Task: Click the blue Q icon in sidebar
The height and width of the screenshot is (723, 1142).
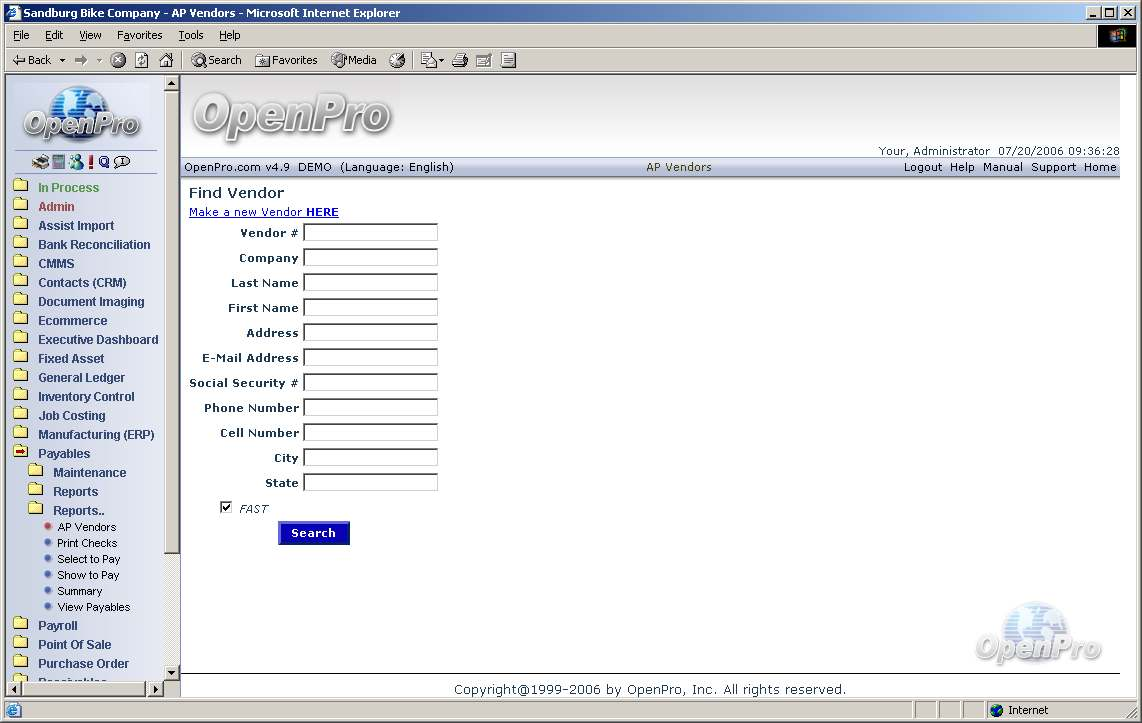Action: (x=104, y=162)
